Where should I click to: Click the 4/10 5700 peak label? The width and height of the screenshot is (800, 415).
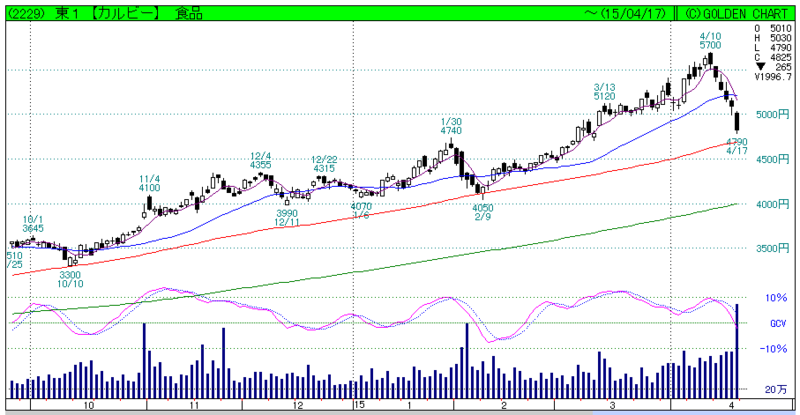coord(710,41)
